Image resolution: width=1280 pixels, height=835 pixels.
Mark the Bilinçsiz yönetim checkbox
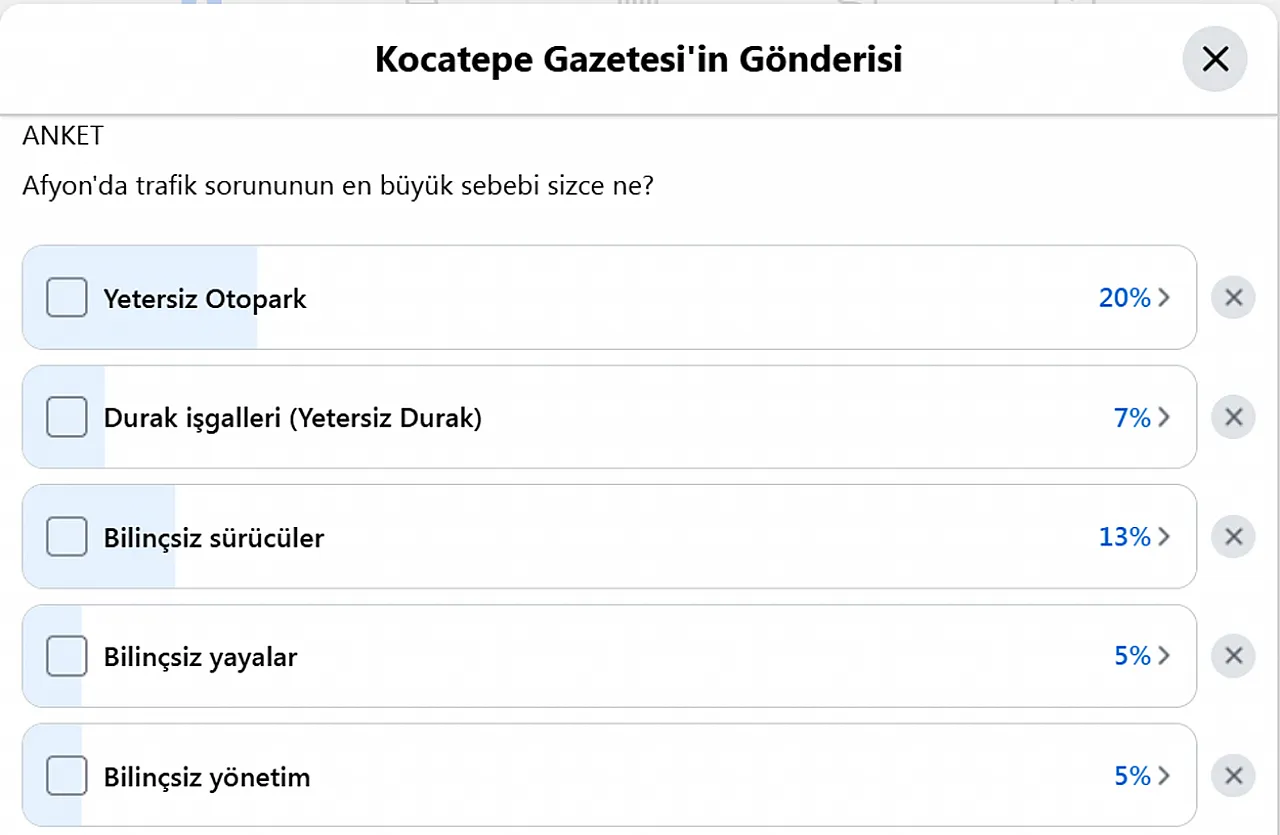(x=67, y=776)
